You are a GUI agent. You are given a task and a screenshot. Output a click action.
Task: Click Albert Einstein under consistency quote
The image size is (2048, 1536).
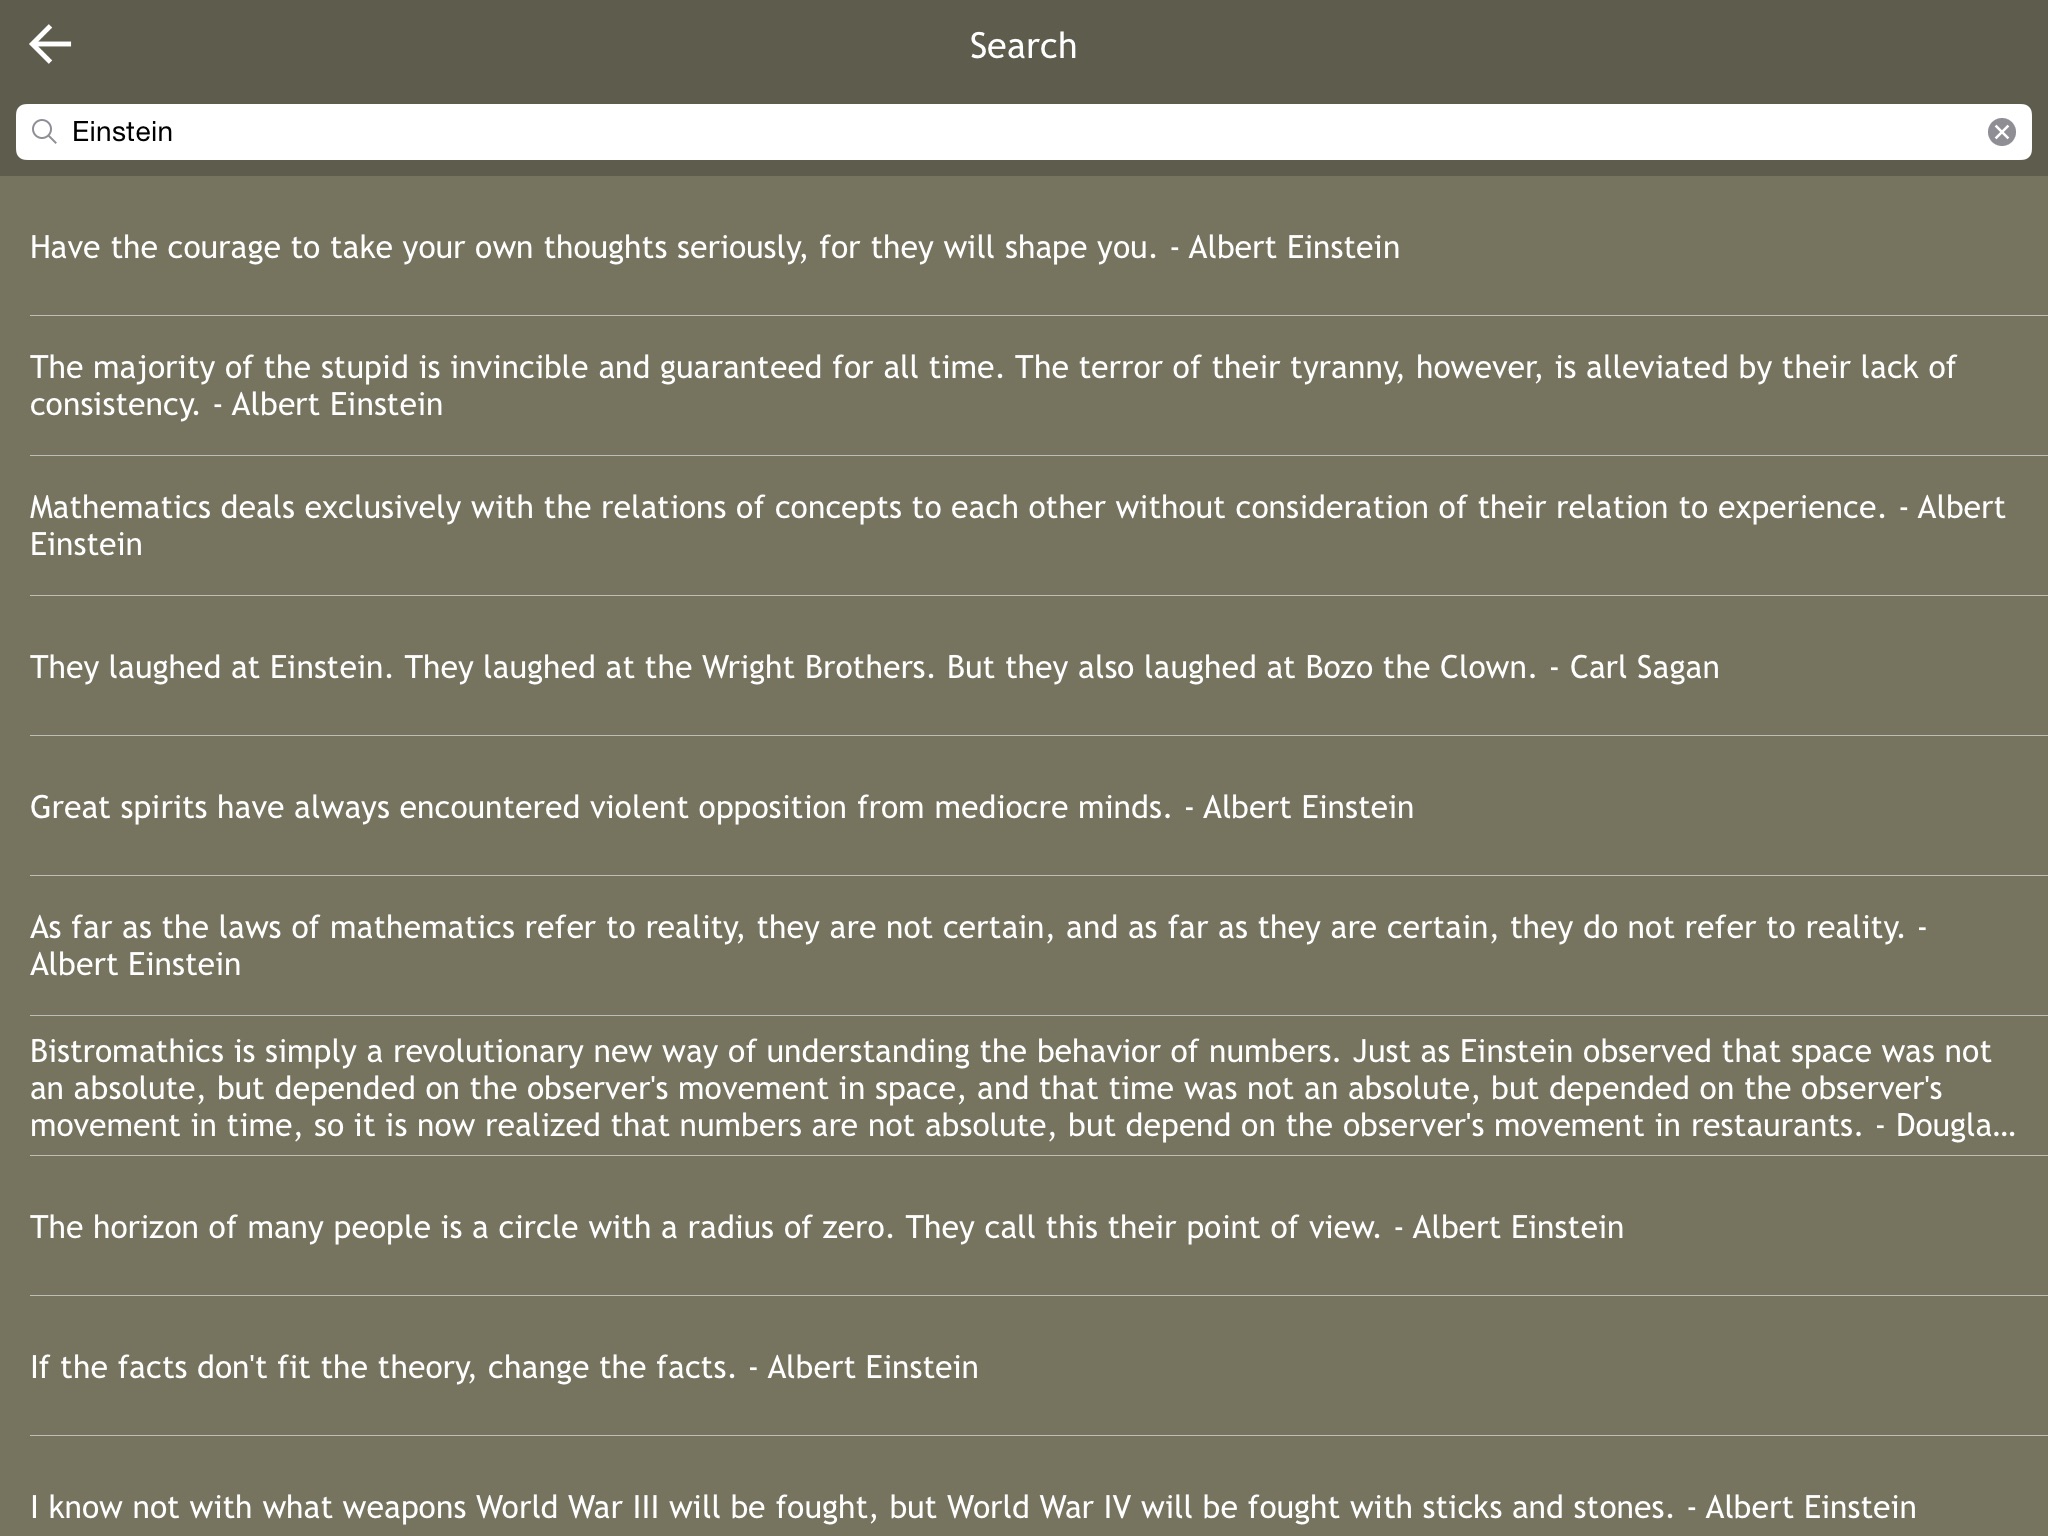[337, 404]
